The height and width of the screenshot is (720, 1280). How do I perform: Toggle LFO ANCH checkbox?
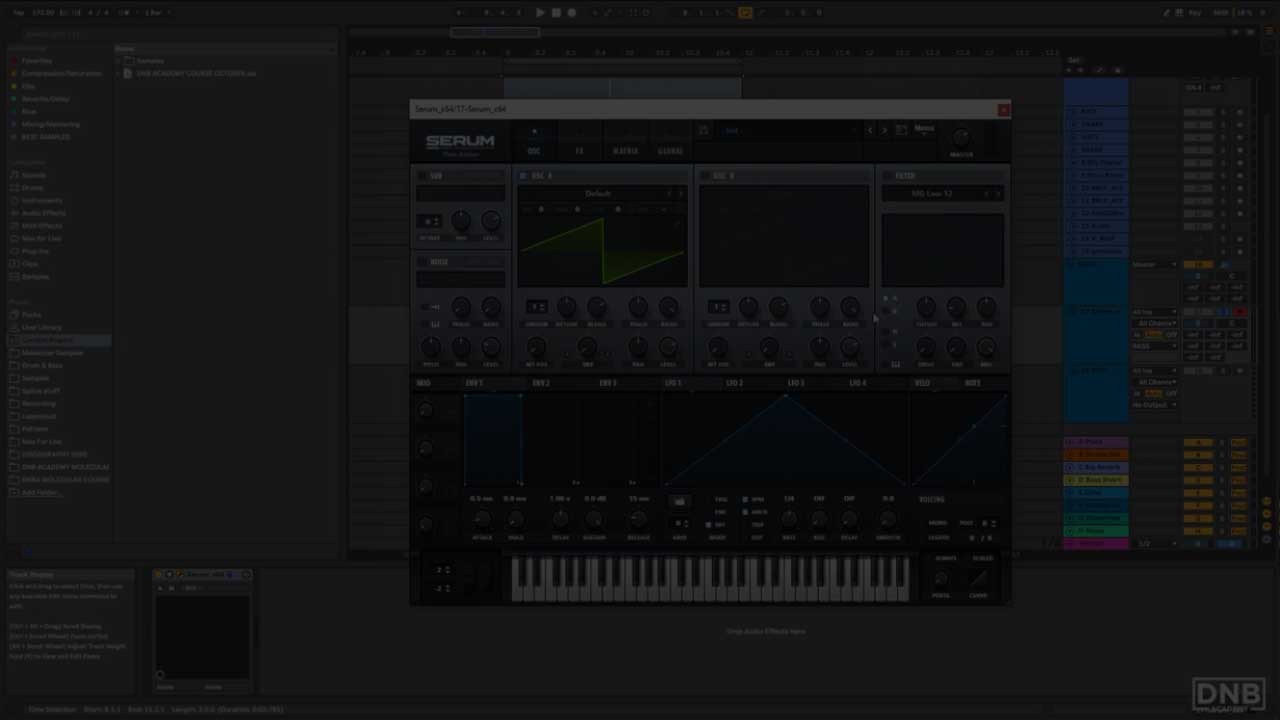click(x=746, y=512)
